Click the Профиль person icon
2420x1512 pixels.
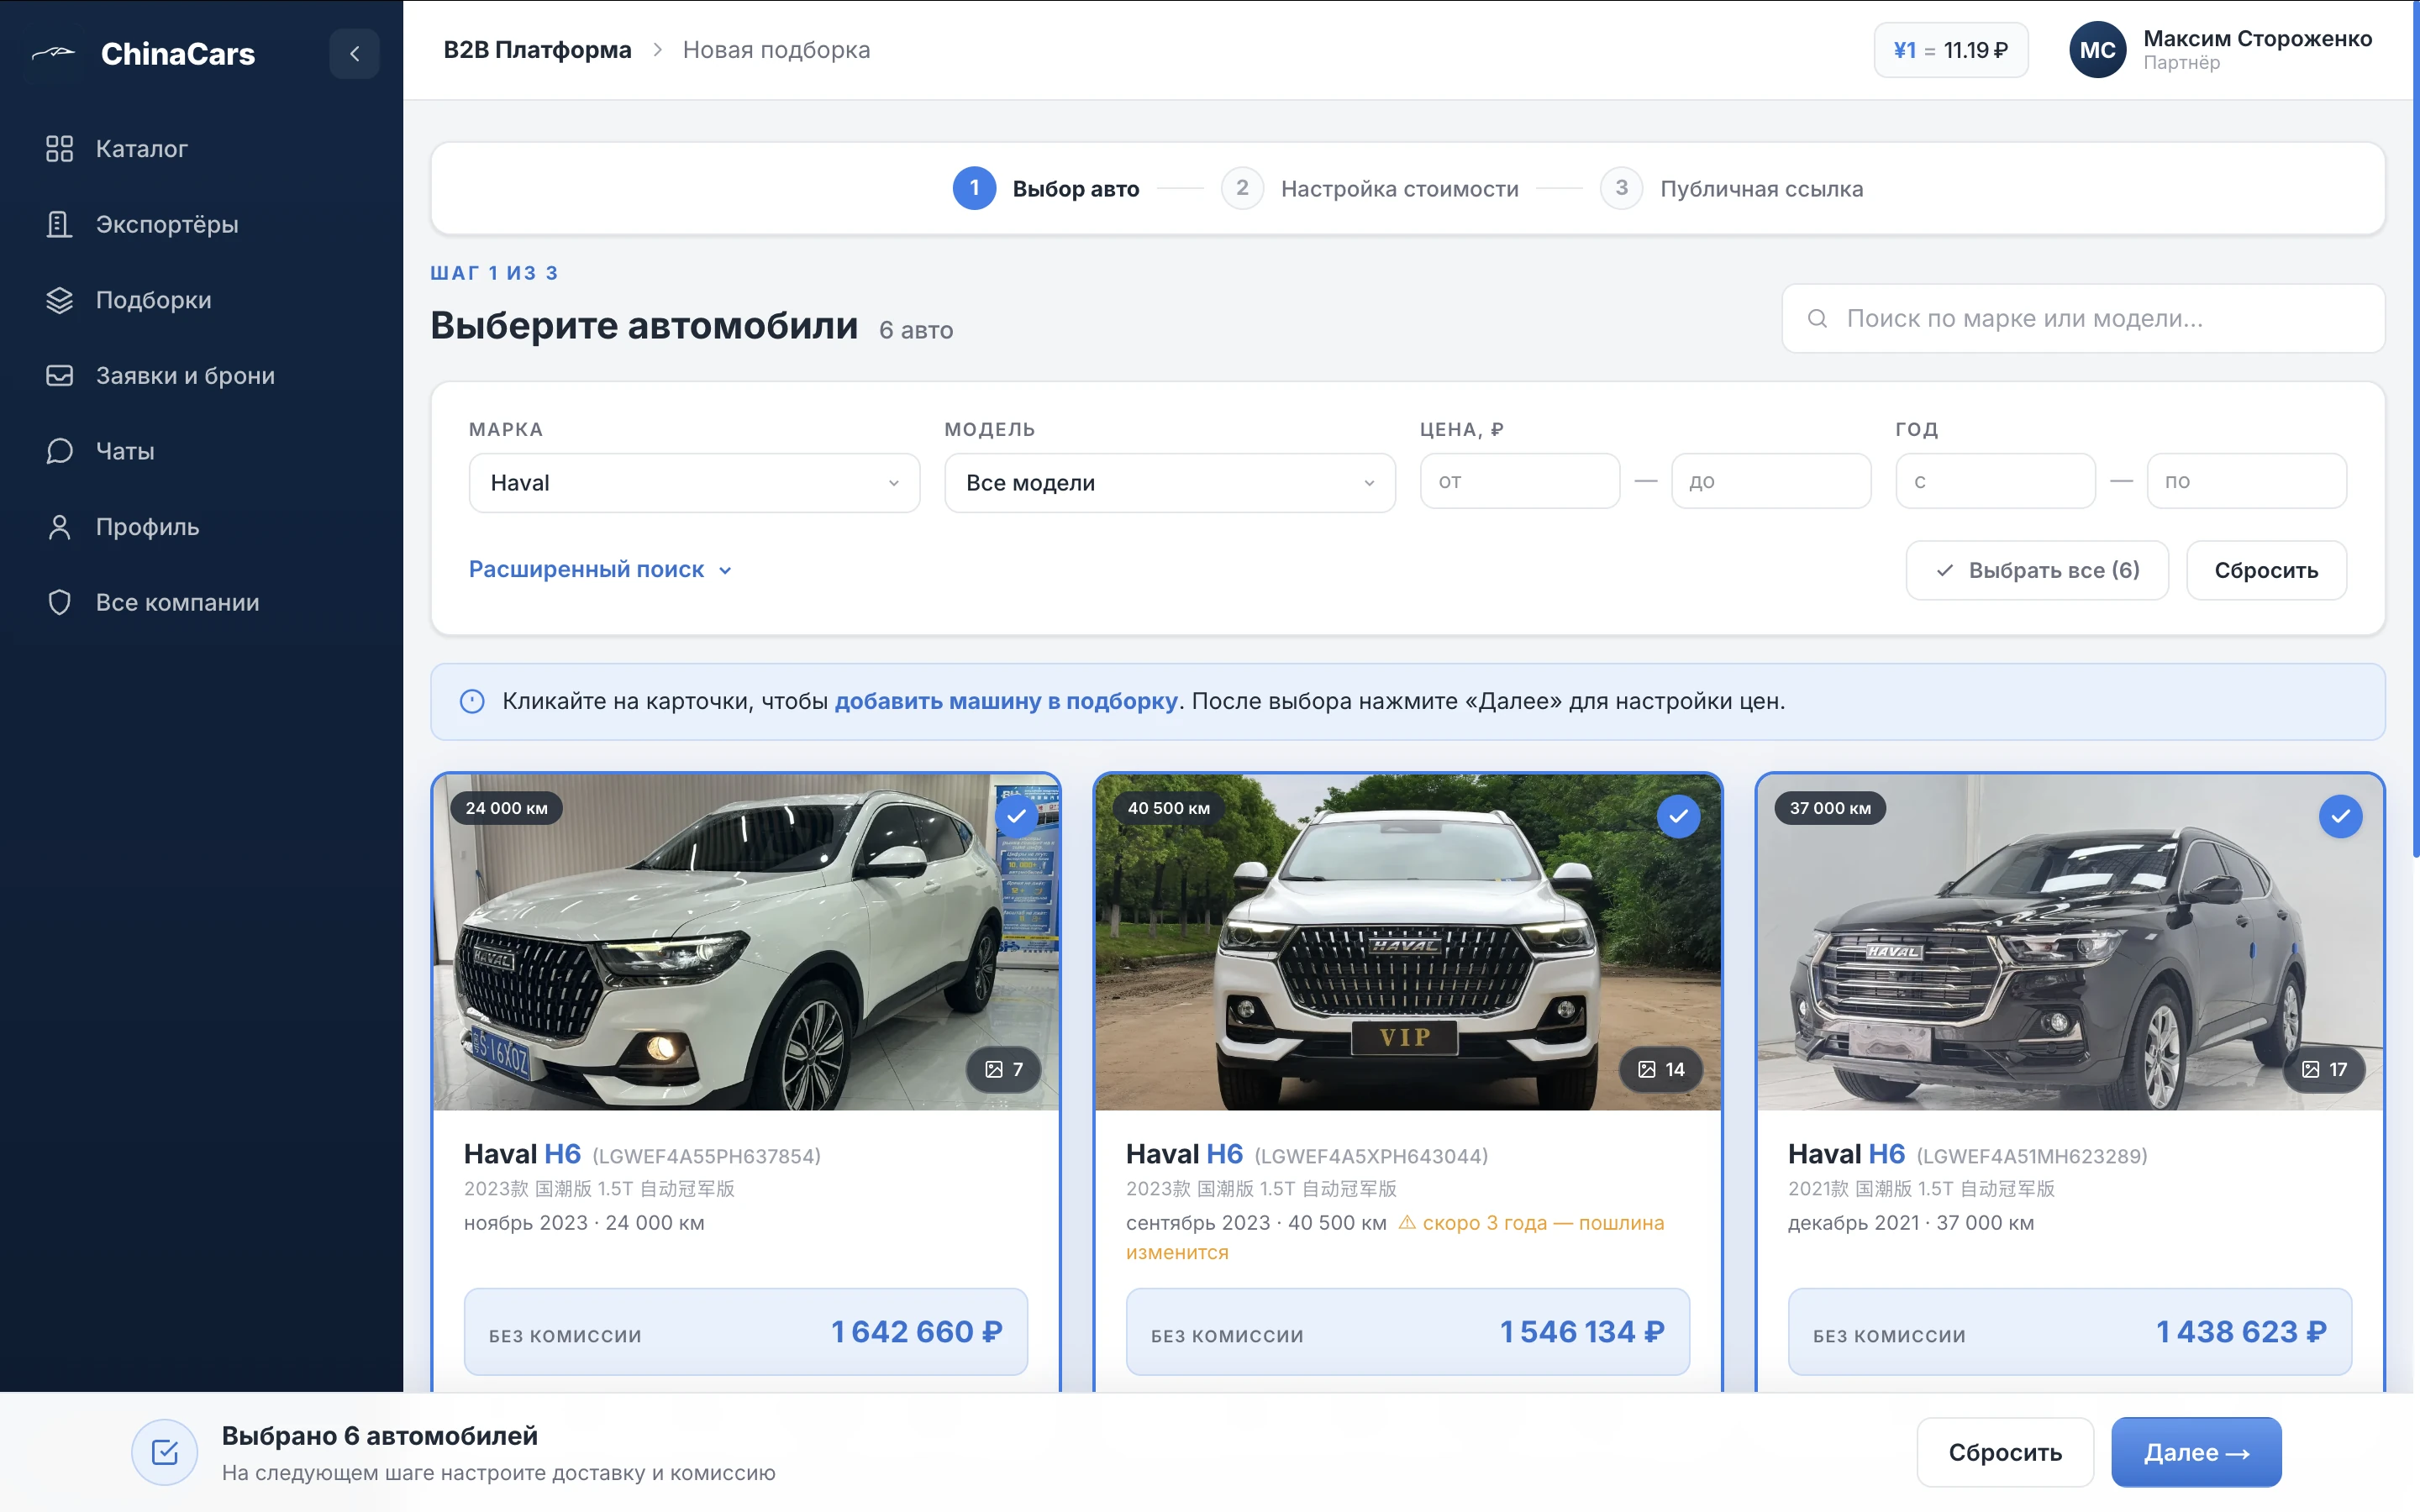tap(59, 527)
